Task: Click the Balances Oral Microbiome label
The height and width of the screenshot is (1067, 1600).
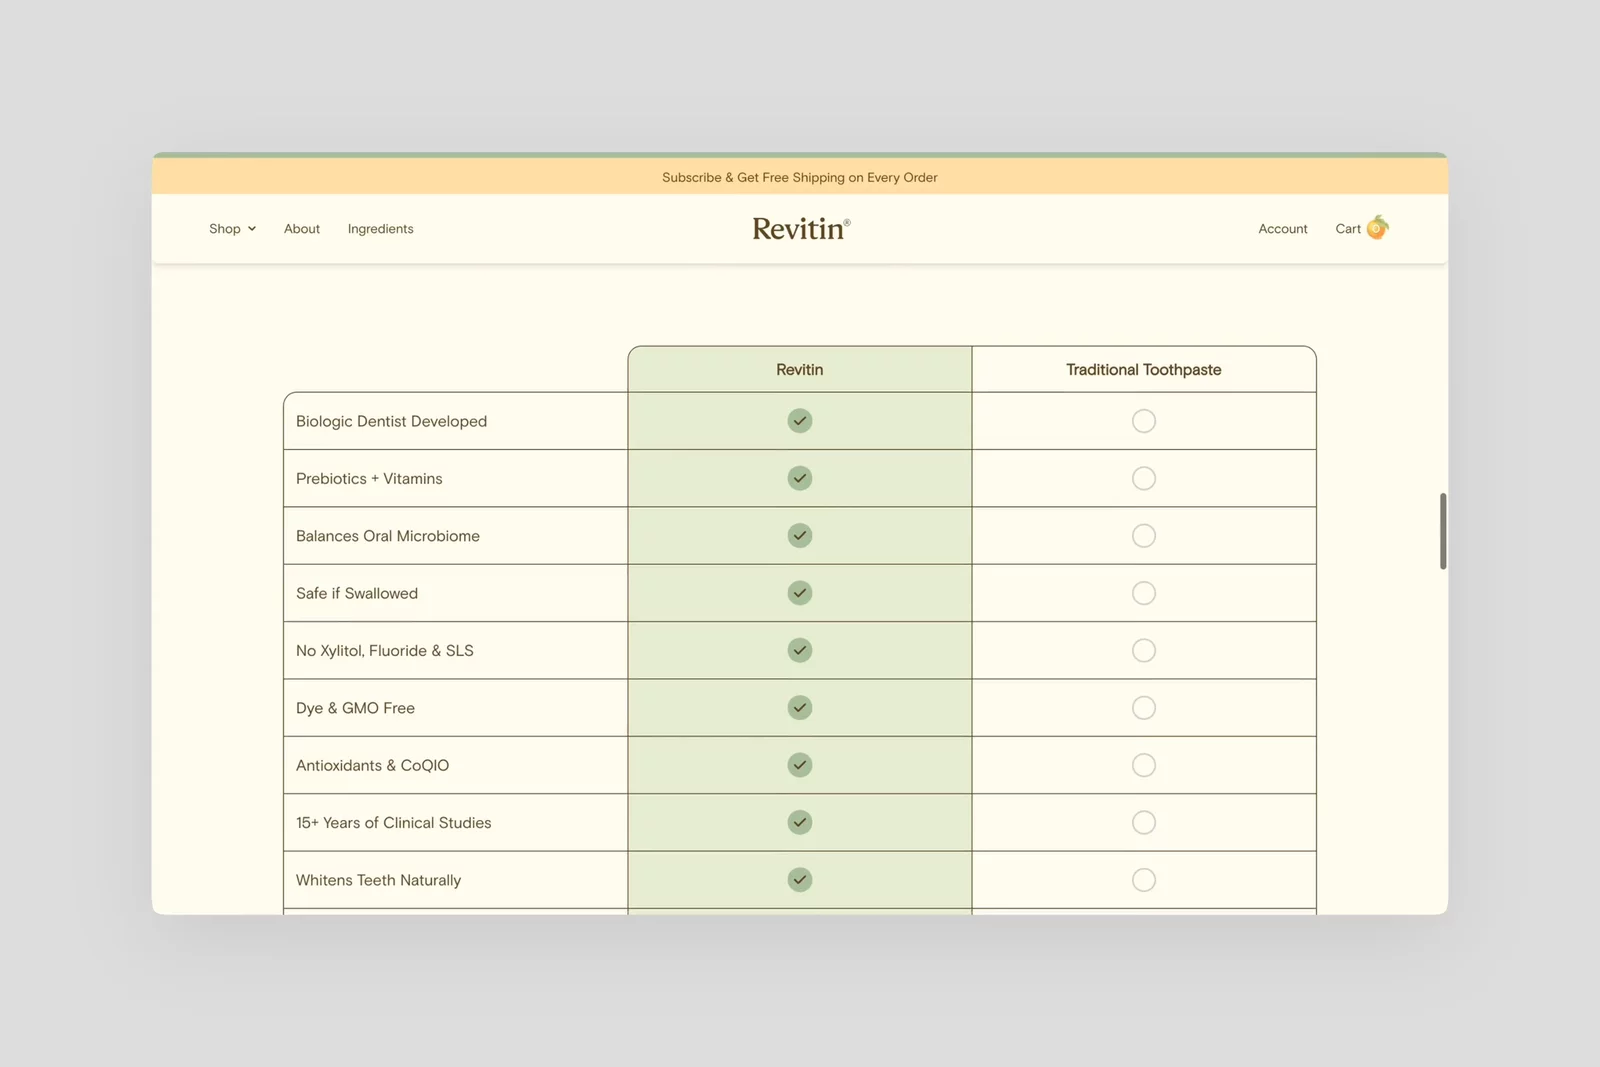Action: (388, 536)
